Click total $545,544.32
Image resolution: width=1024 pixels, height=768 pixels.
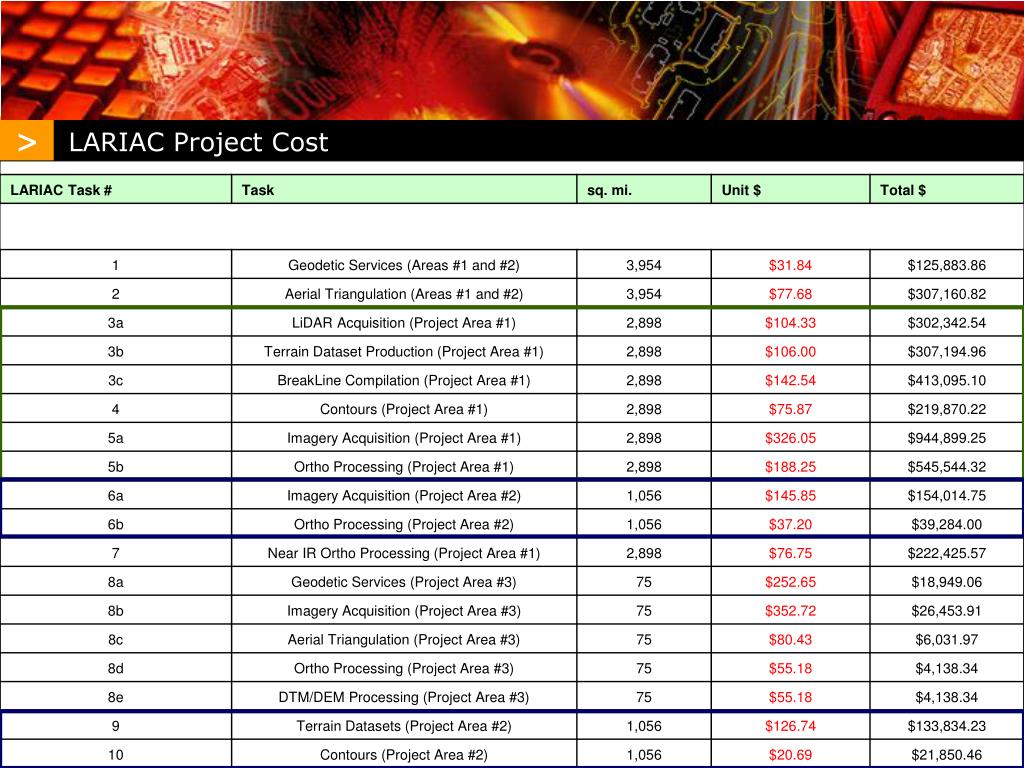tap(946, 466)
